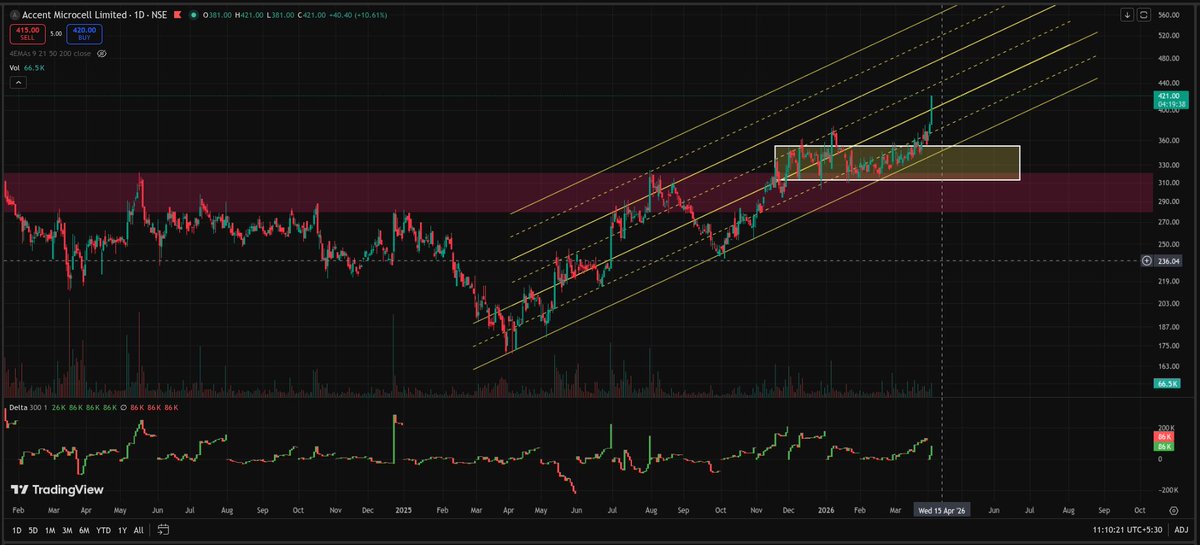Select the YTD time range
Screen dimensions: 1200x545
[x=103, y=530]
